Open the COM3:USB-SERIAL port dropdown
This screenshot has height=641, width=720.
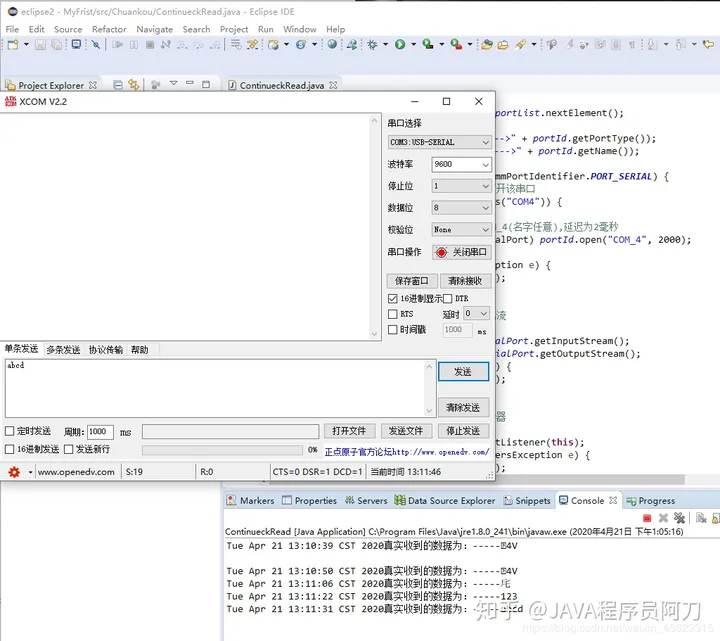439,142
